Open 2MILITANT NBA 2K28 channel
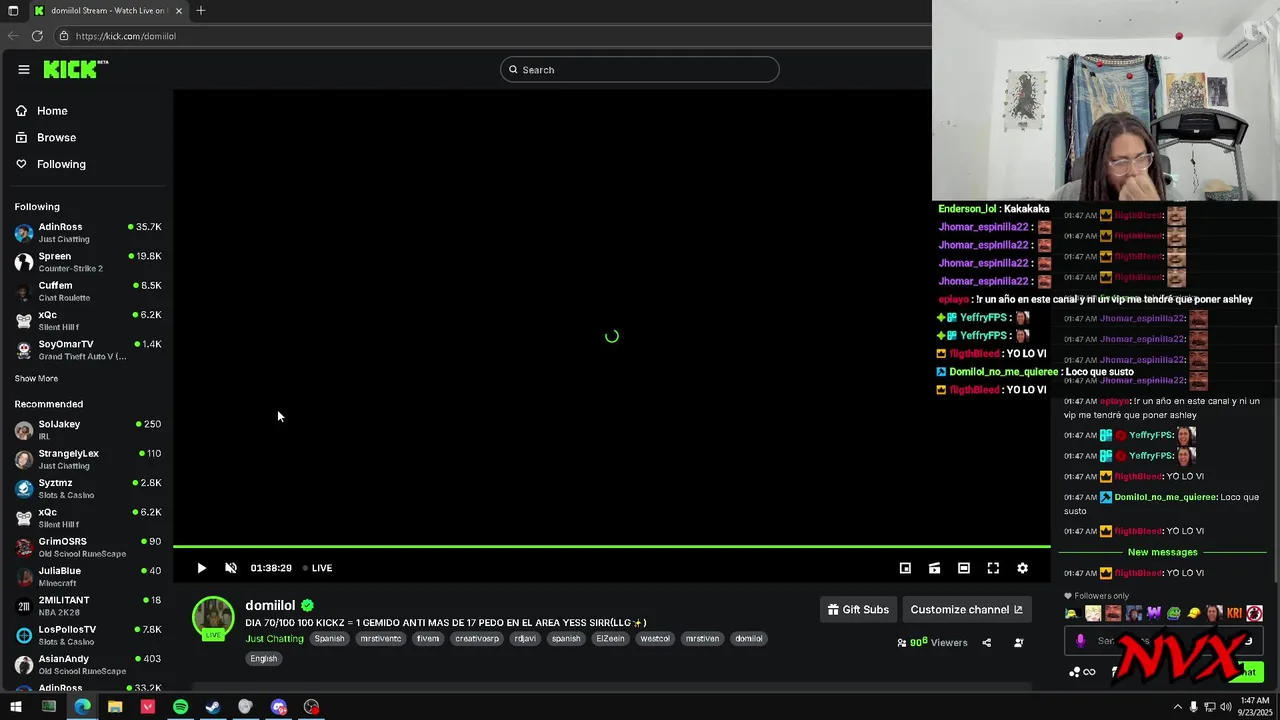The image size is (1280, 720). tap(87, 606)
